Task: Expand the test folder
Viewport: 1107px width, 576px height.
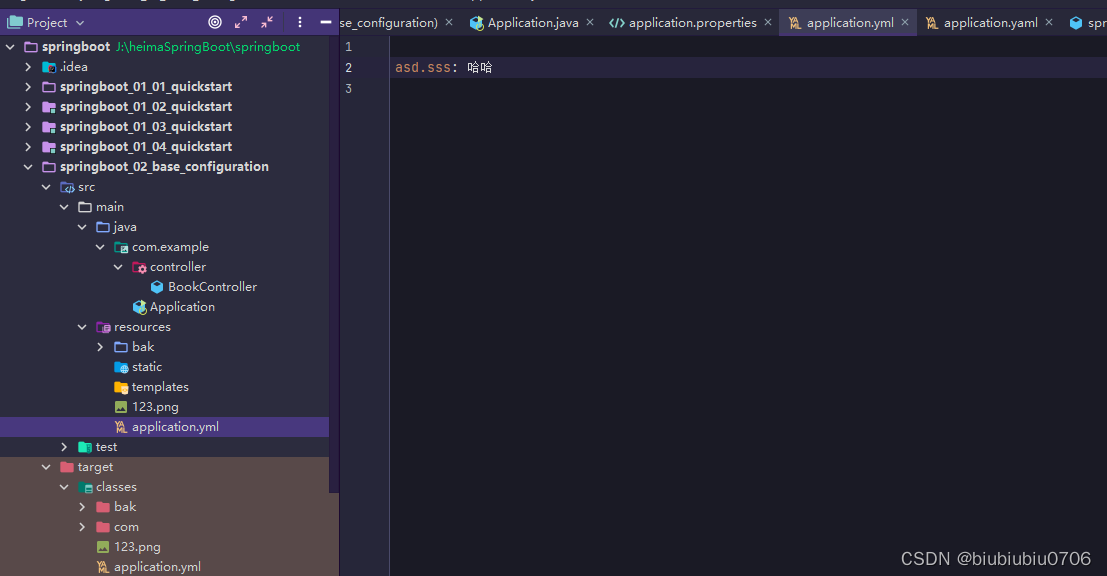Action: point(63,446)
